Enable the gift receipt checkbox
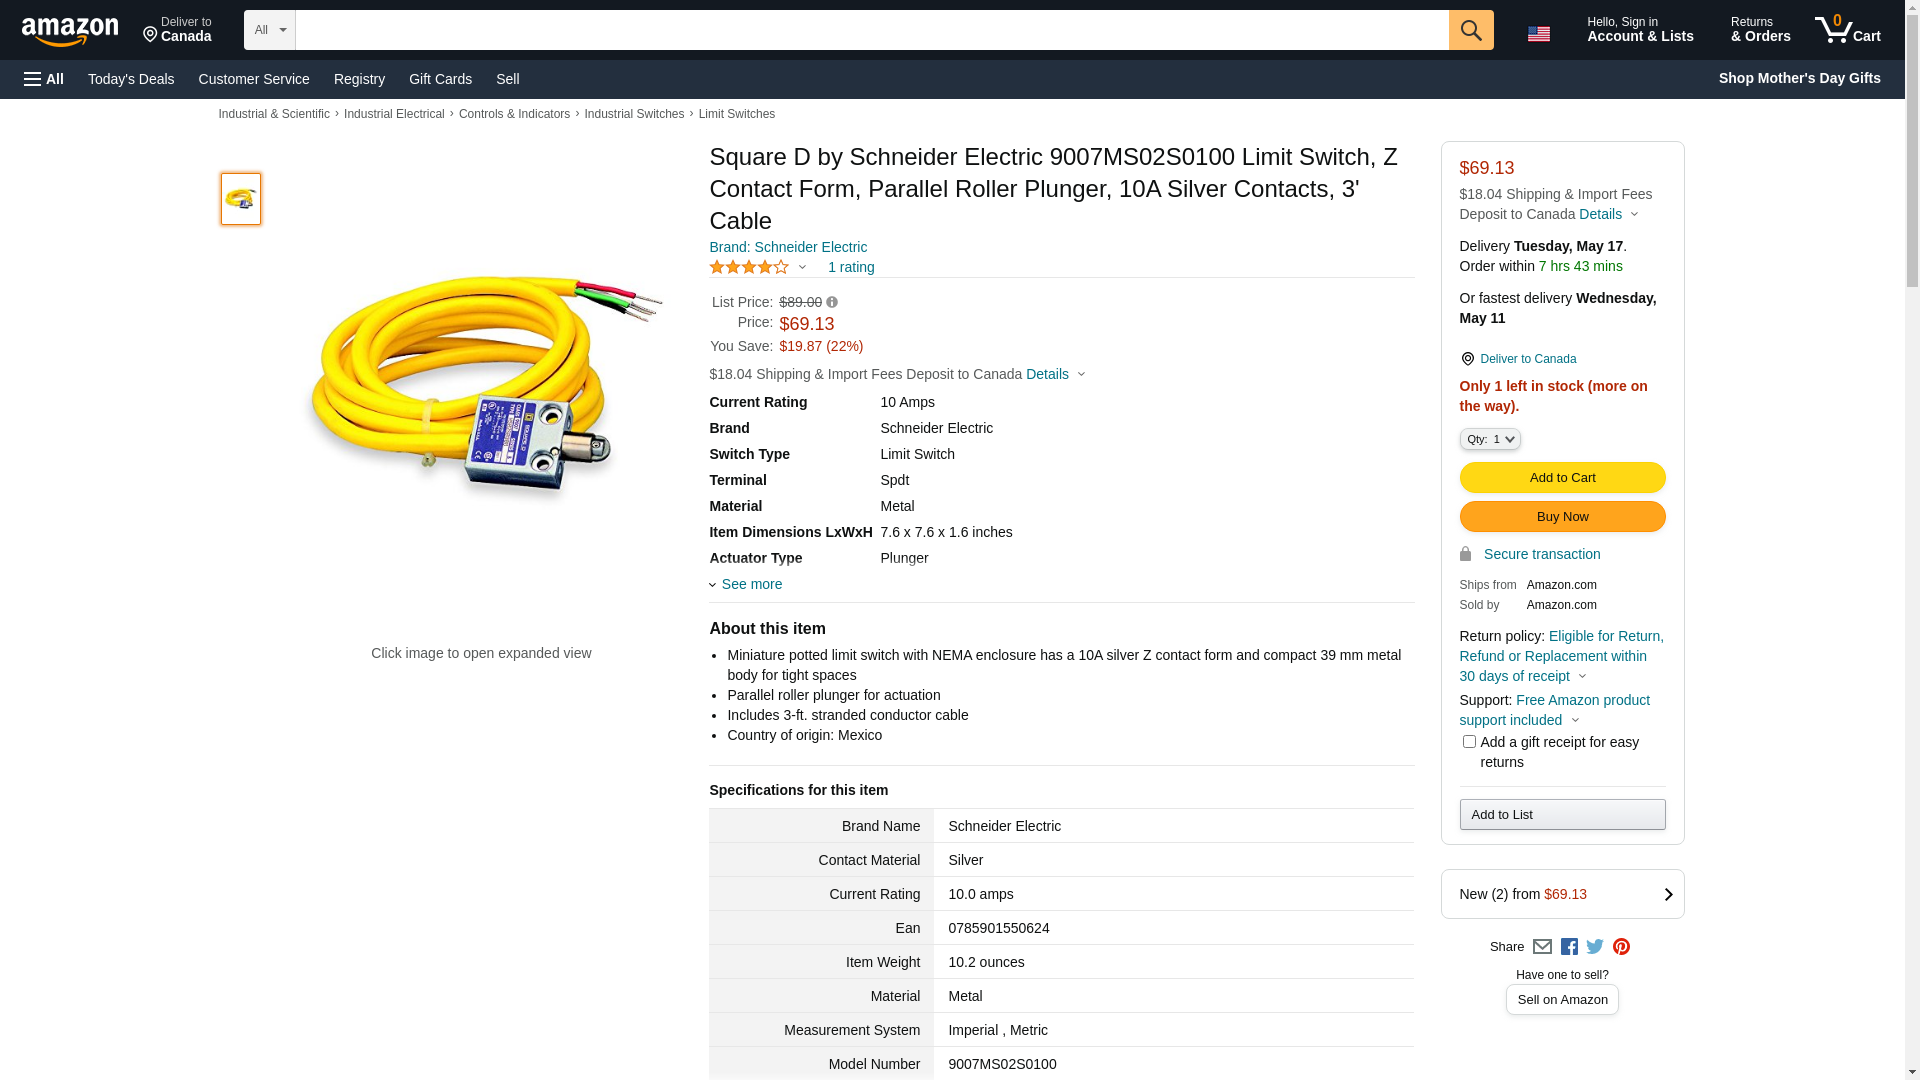The width and height of the screenshot is (1920, 1080). click(x=1469, y=742)
